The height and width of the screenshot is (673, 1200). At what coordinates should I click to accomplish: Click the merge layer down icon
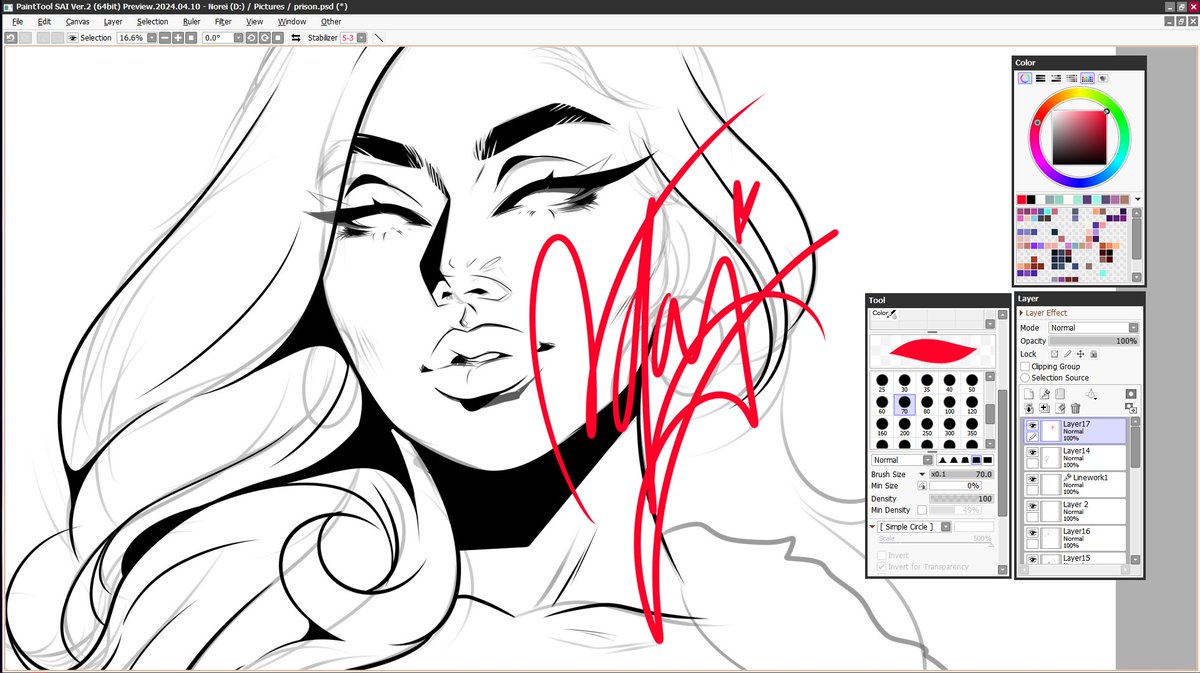[1045, 408]
